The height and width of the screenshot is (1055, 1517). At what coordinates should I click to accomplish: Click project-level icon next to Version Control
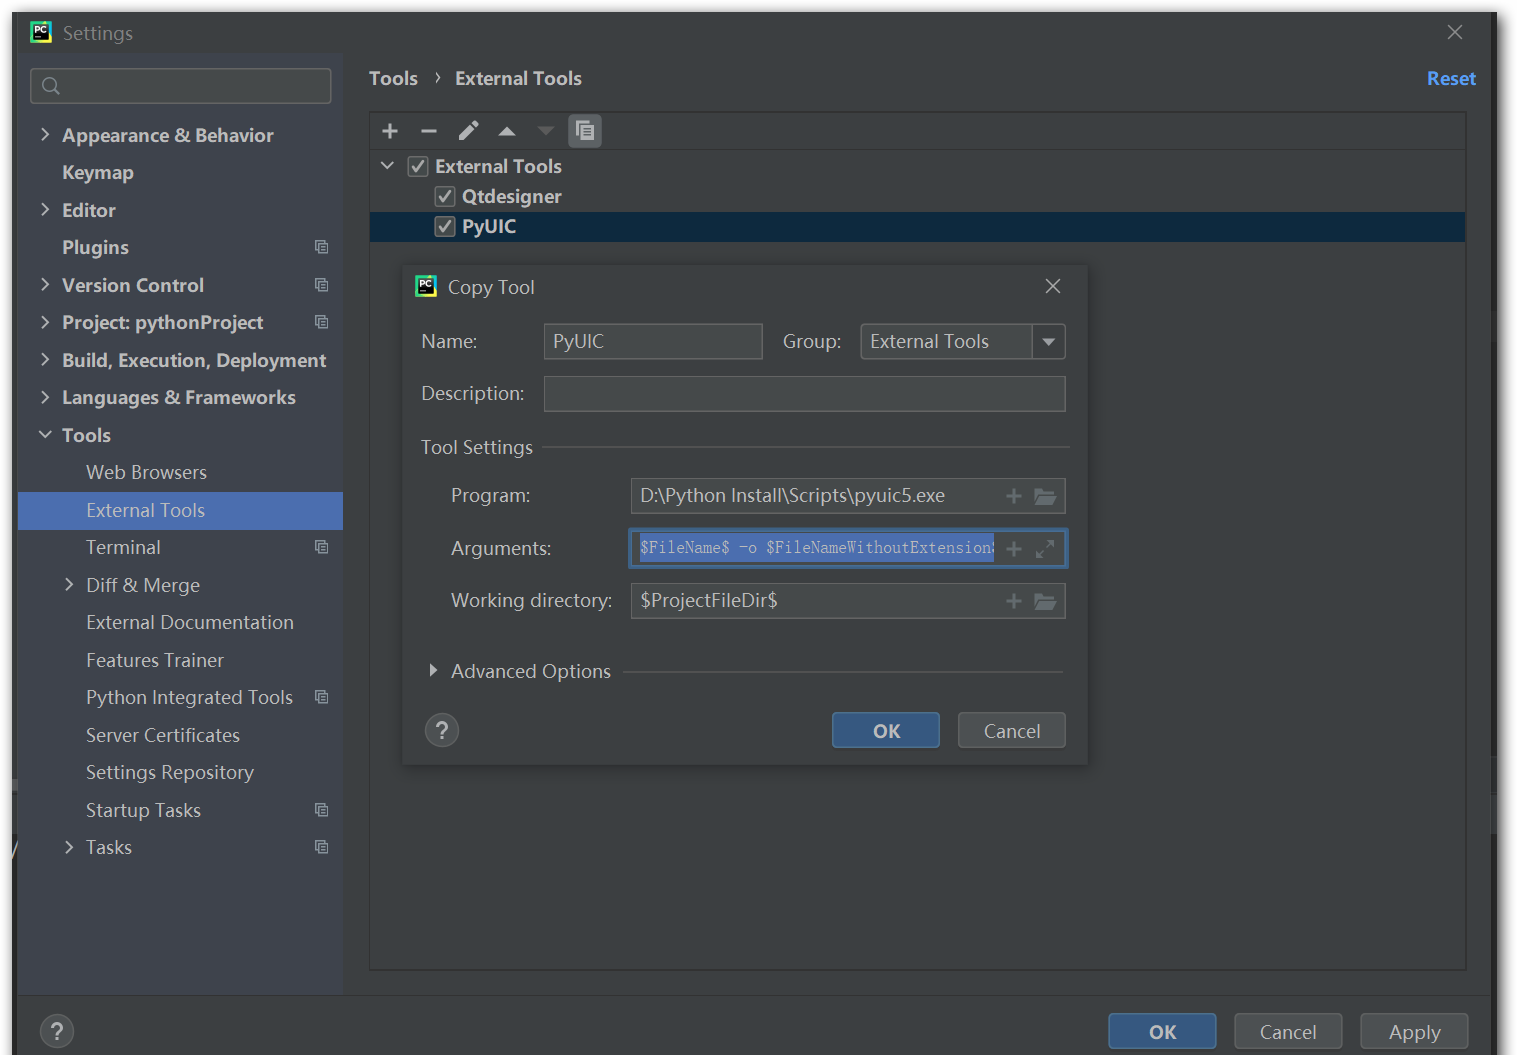coord(321,285)
